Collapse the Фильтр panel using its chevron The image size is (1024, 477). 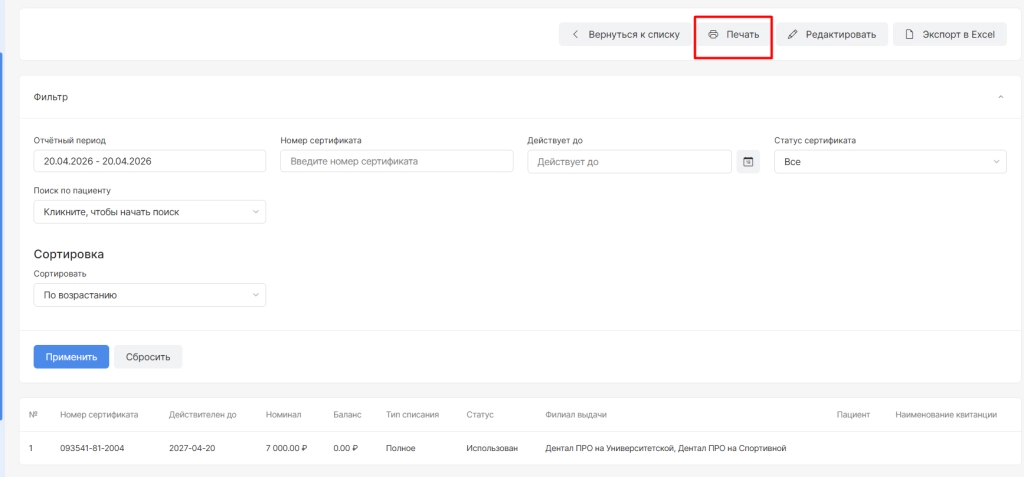click(1000, 97)
